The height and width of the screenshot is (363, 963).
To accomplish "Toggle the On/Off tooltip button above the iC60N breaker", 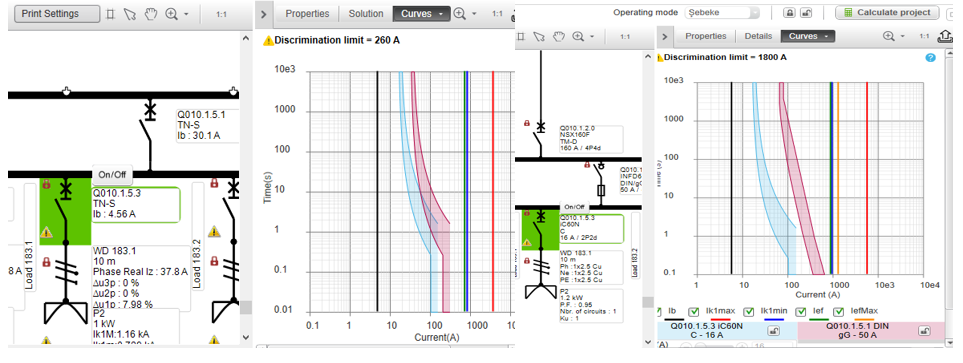I will pyautogui.click(x=575, y=207).
